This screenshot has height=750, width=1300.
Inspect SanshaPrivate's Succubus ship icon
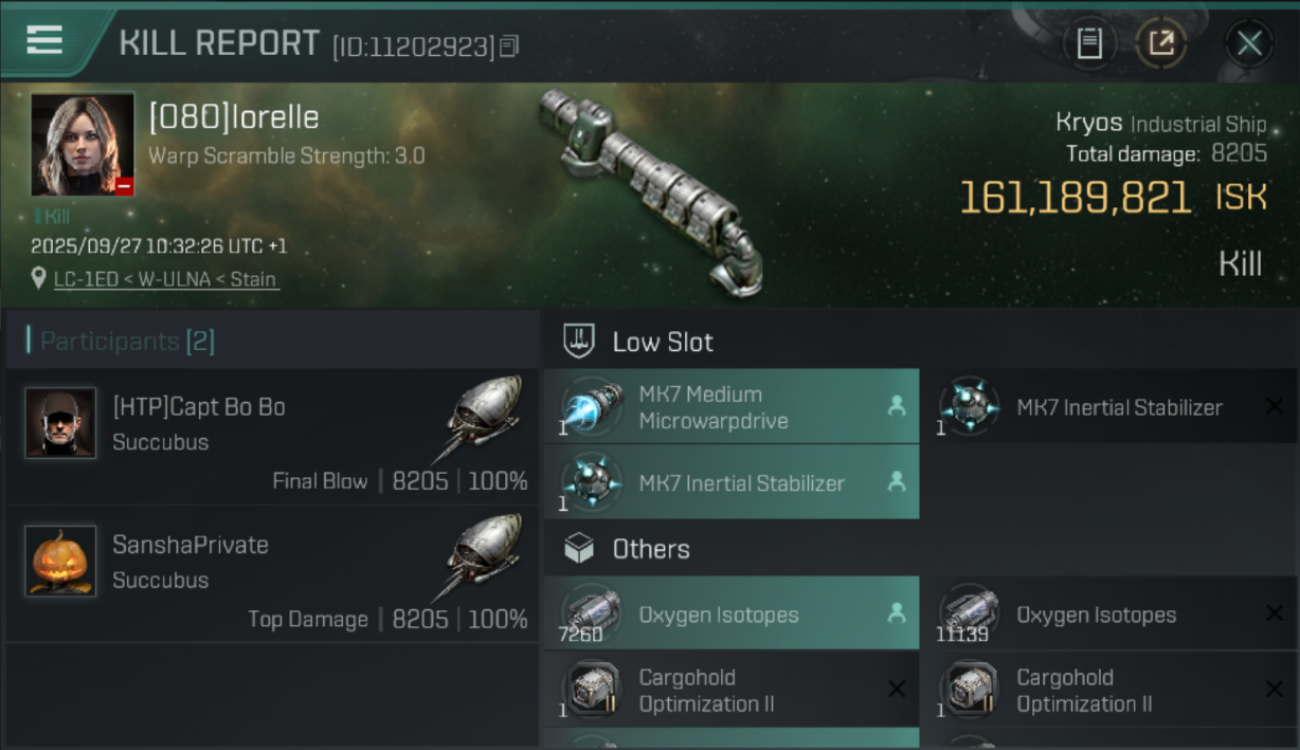485,550
